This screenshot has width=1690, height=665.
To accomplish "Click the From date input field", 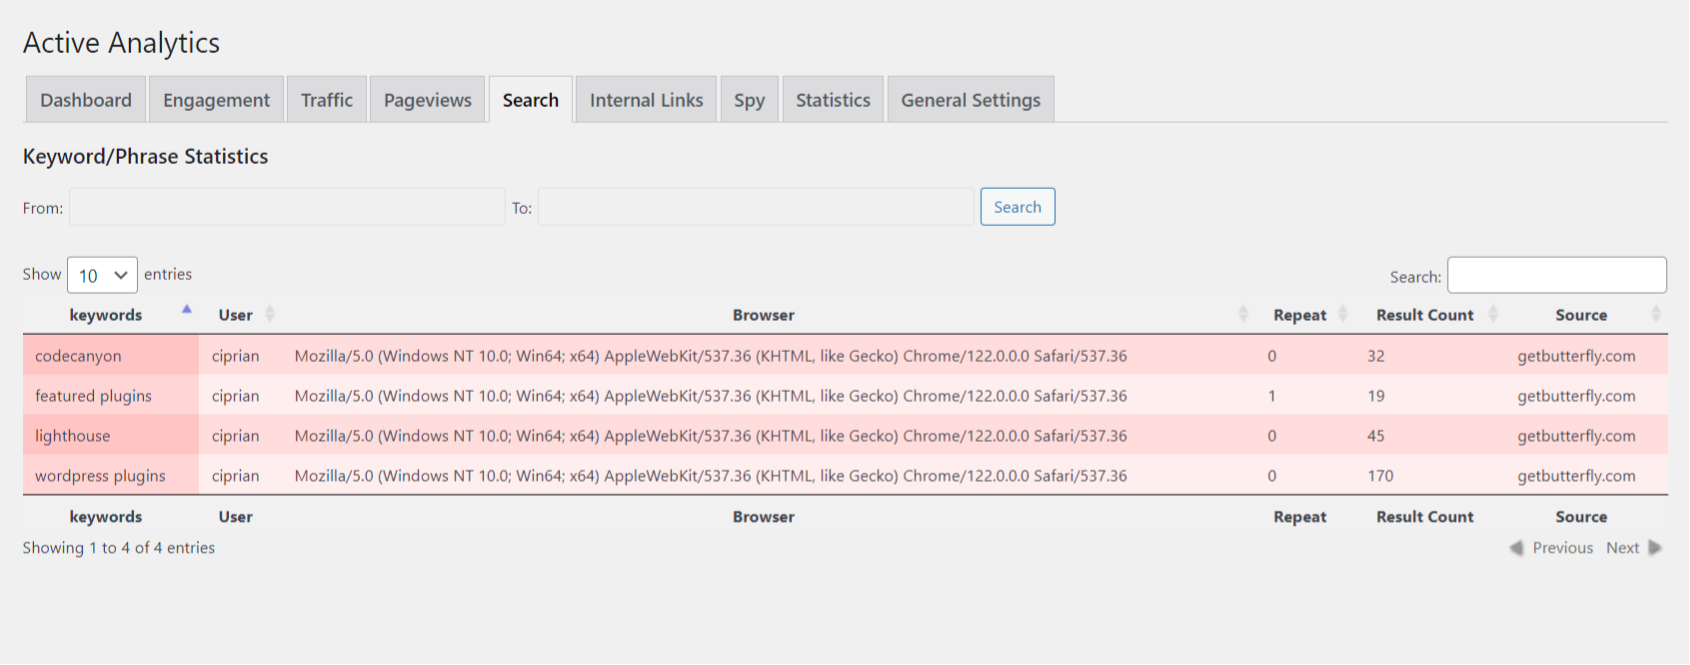I will pos(287,207).
